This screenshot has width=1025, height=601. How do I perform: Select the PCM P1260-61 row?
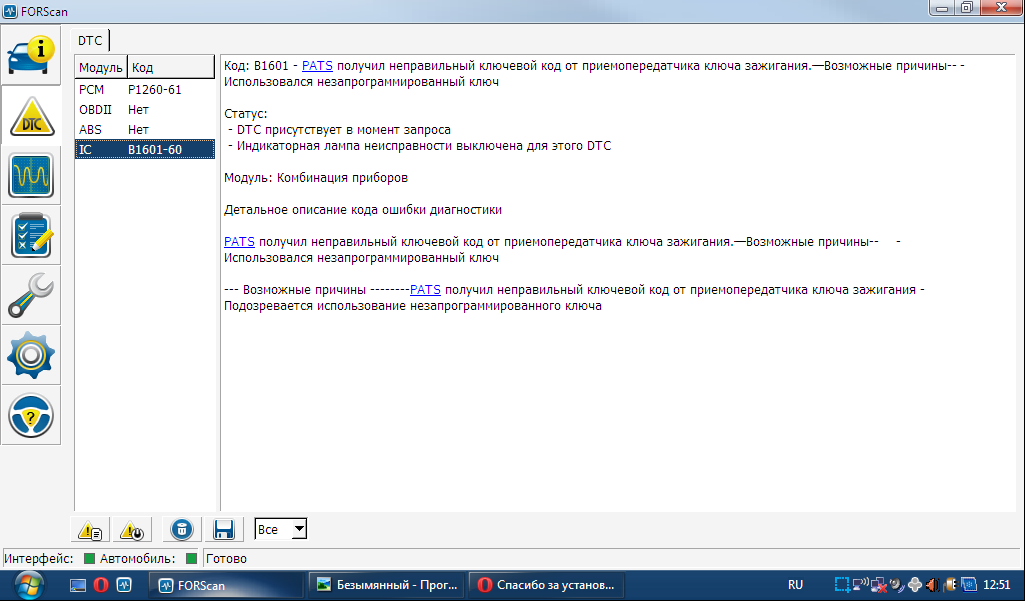[145, 90]
